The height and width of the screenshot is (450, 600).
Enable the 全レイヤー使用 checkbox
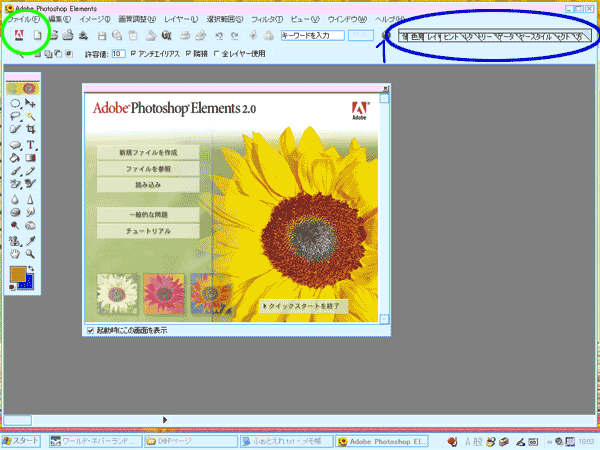[216, 53]
